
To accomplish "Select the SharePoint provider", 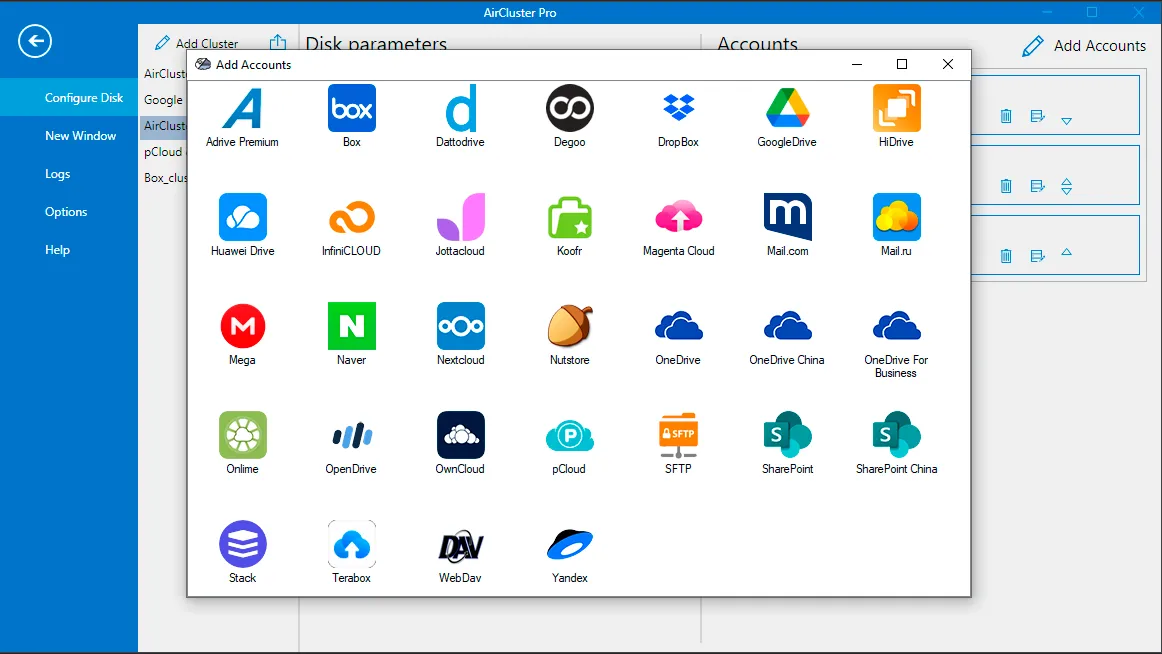I will (x=787, y=436).
